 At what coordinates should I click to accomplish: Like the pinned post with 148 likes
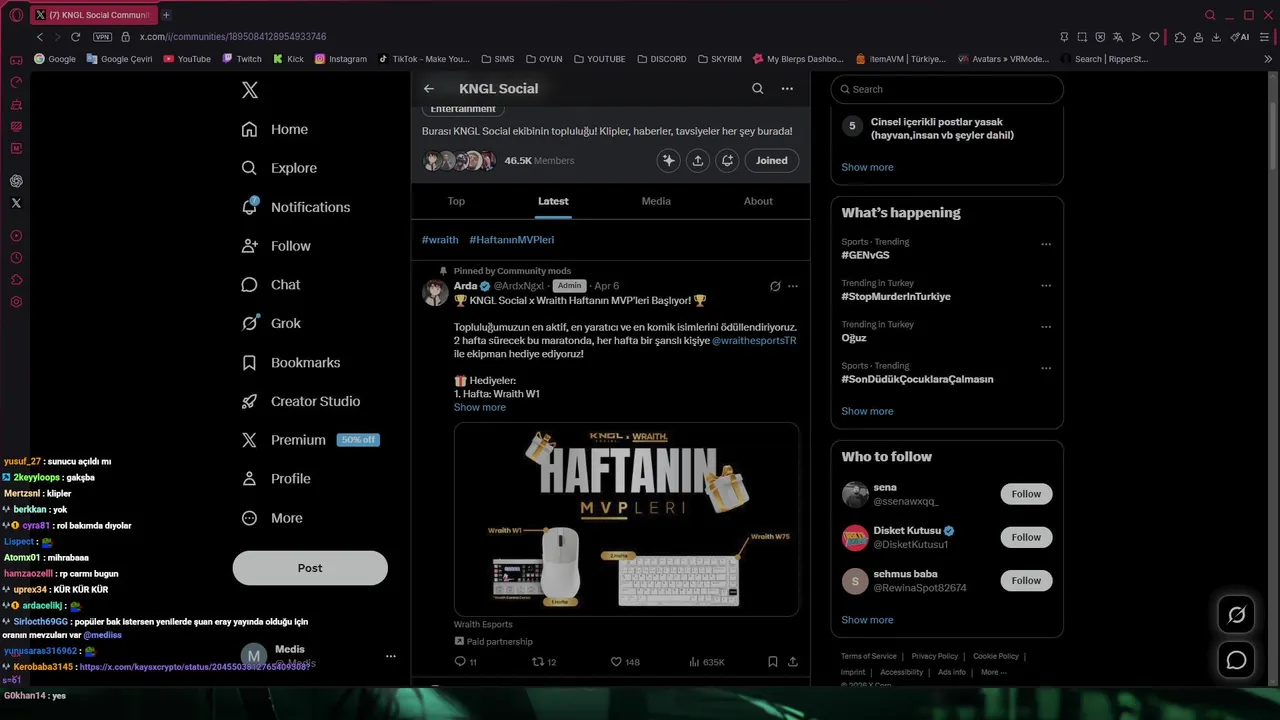tap(625, 662)
